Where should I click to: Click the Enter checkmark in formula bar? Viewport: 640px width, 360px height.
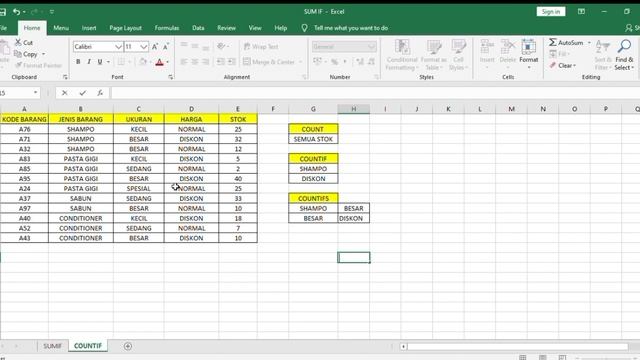(x=82, y=93)
